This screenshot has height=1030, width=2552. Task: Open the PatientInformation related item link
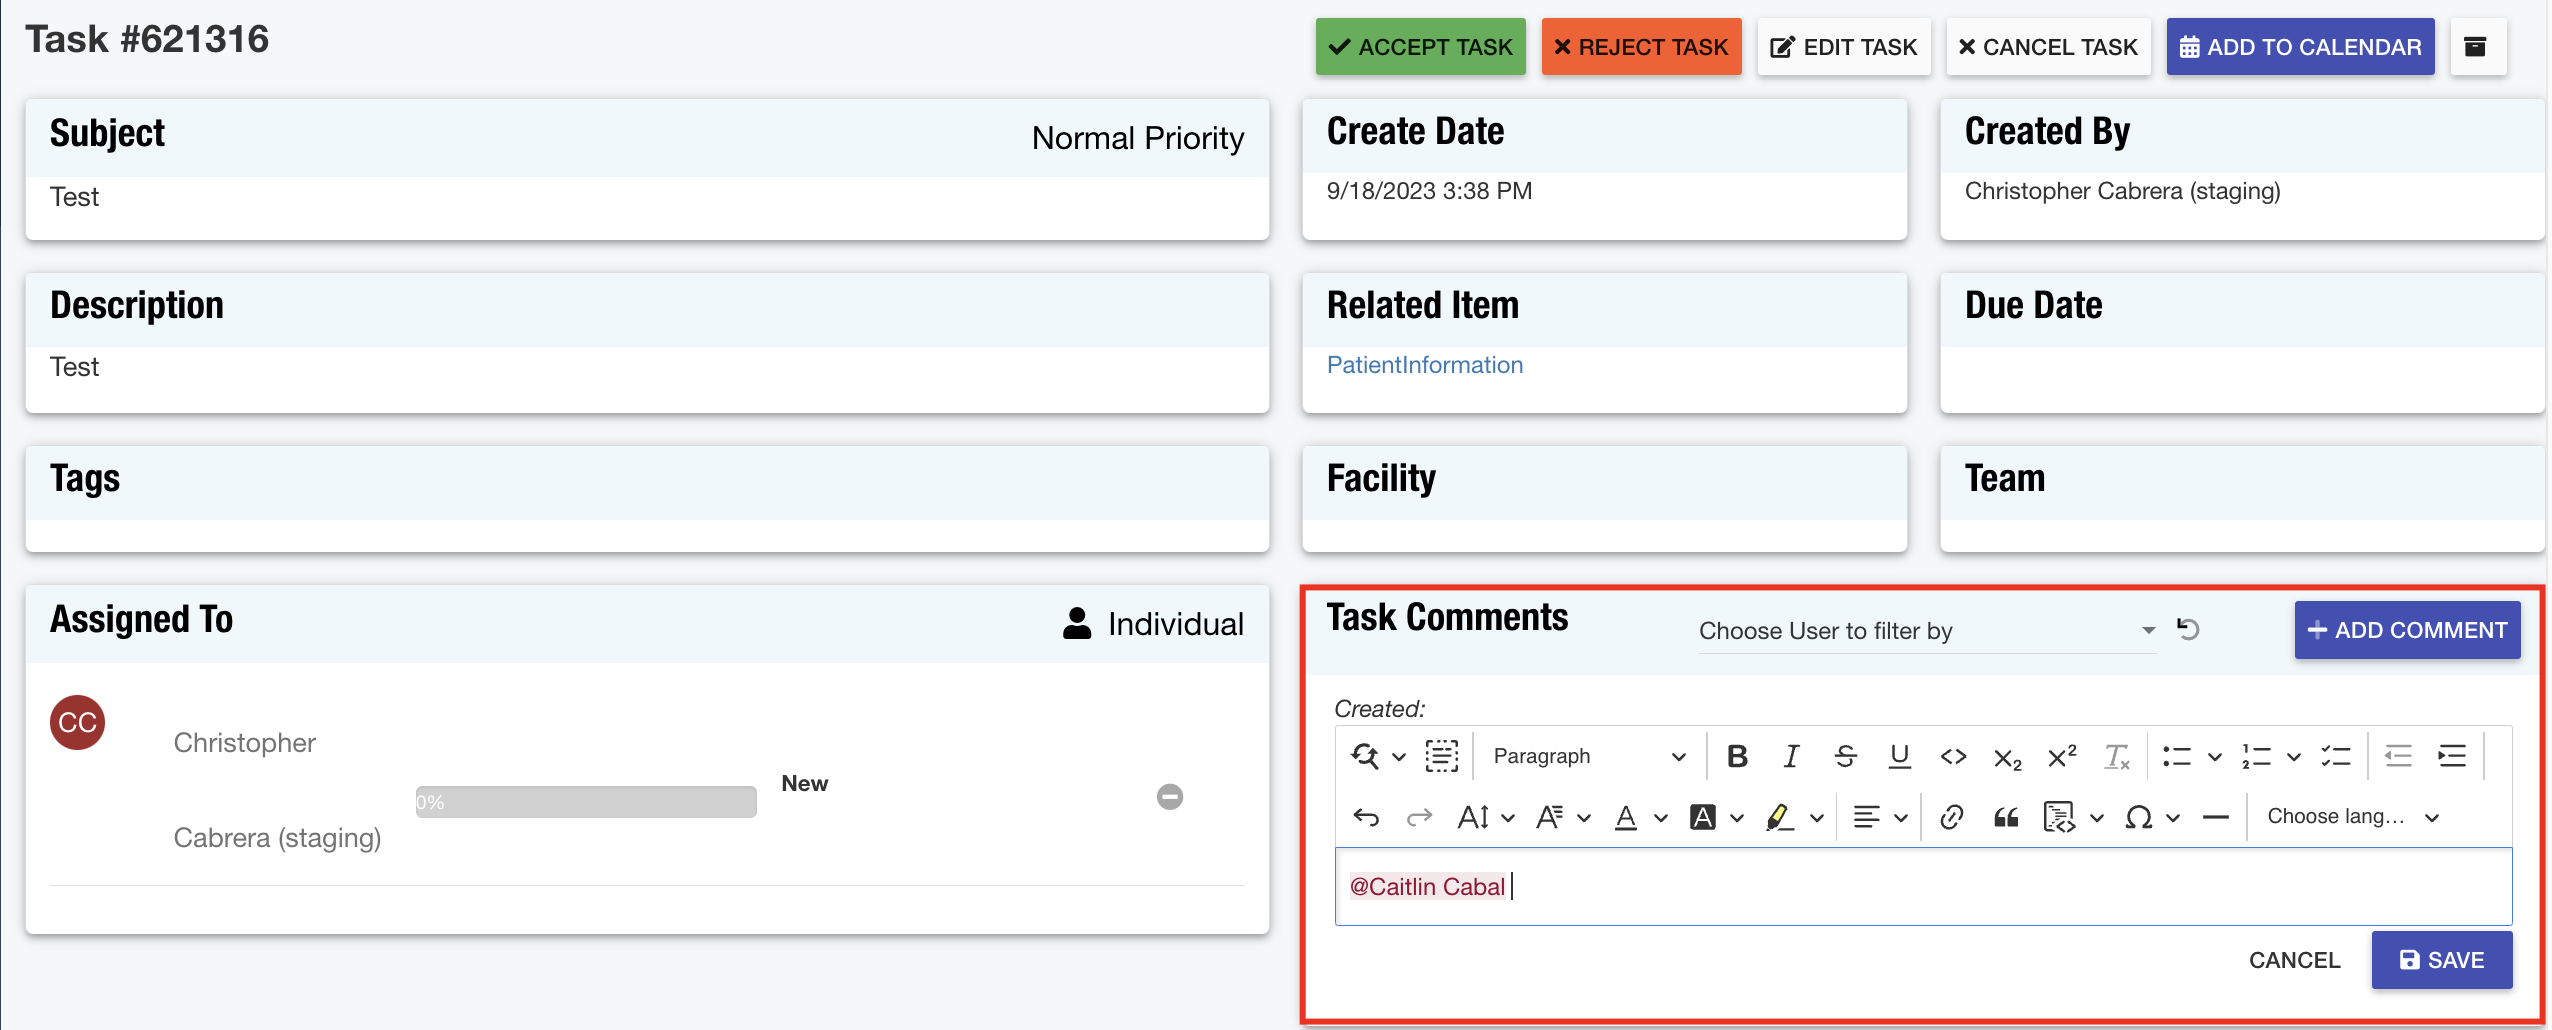tap(1424, 365)
